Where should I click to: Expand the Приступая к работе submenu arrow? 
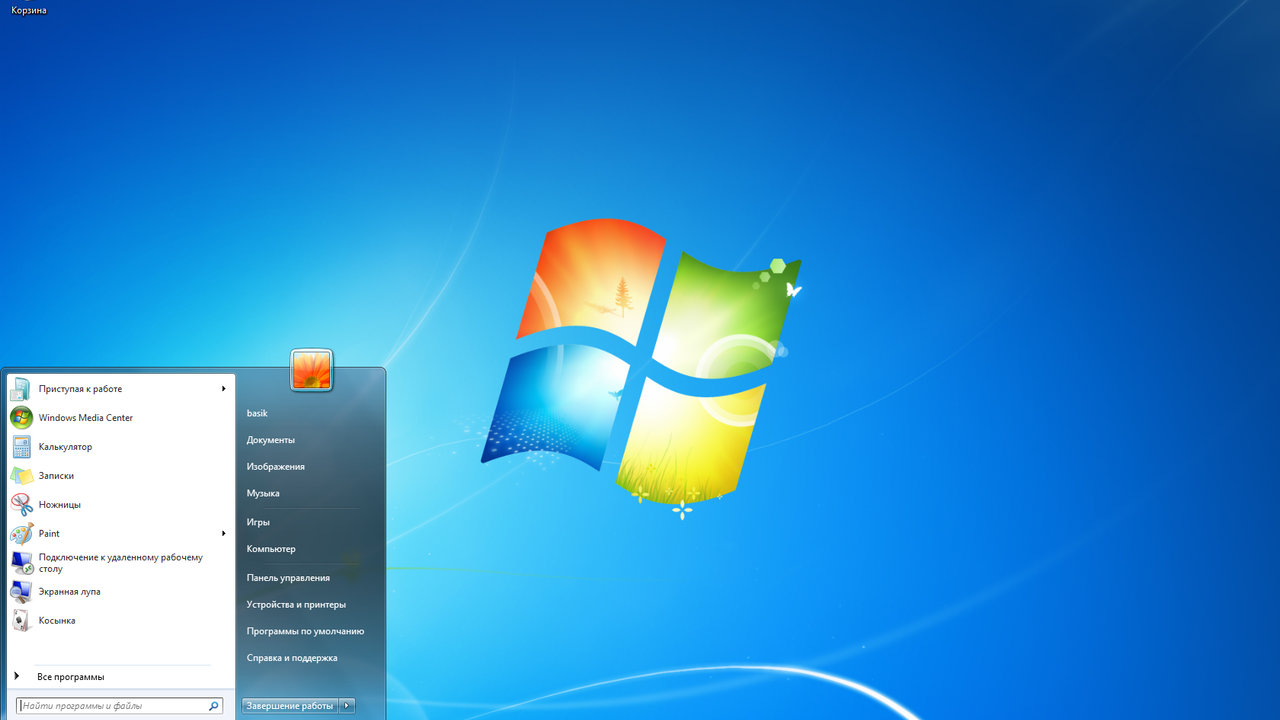[224, 389]
